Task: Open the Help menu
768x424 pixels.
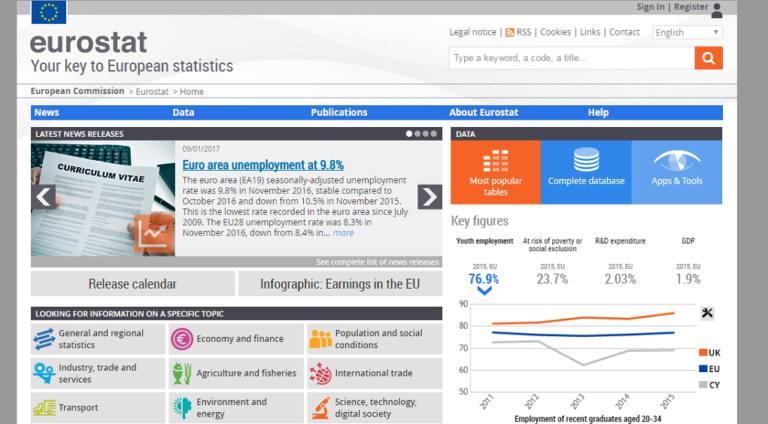Action: (598, 113)
